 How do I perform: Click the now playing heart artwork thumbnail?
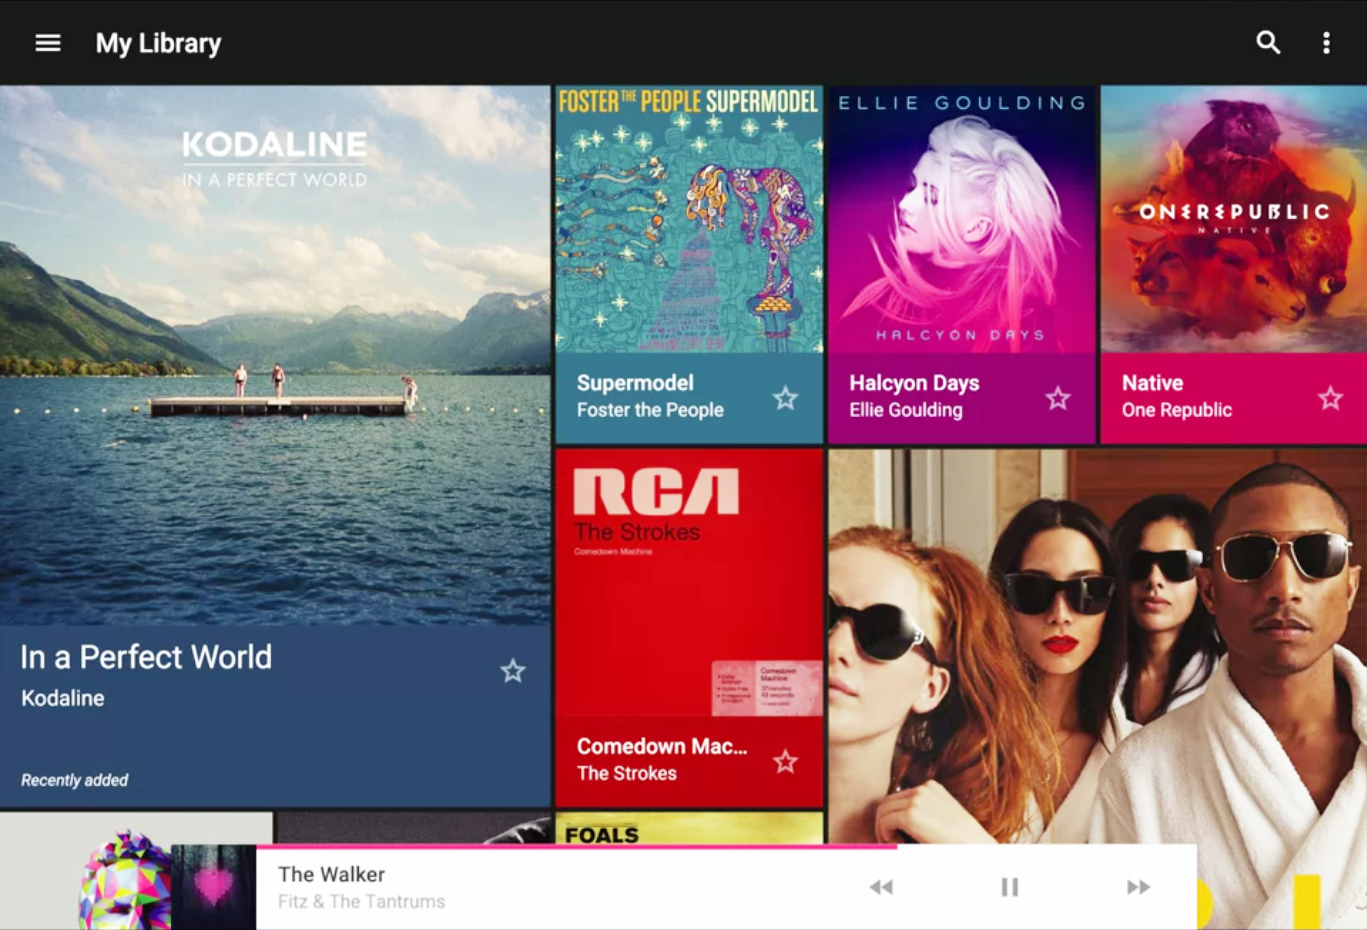click(214, 887)
